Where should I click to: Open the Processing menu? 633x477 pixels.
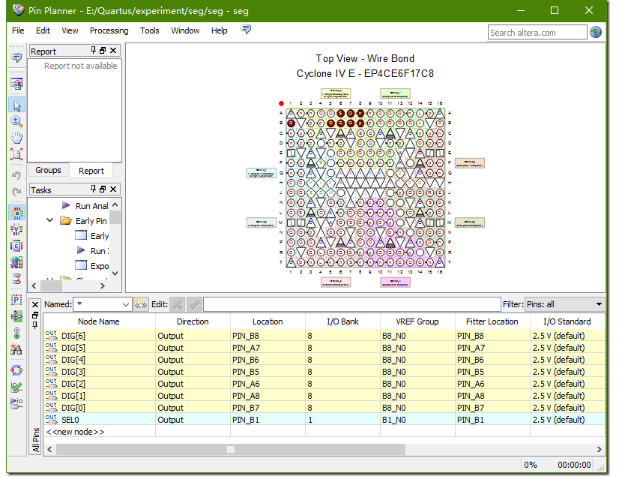[x=109, y=31]
